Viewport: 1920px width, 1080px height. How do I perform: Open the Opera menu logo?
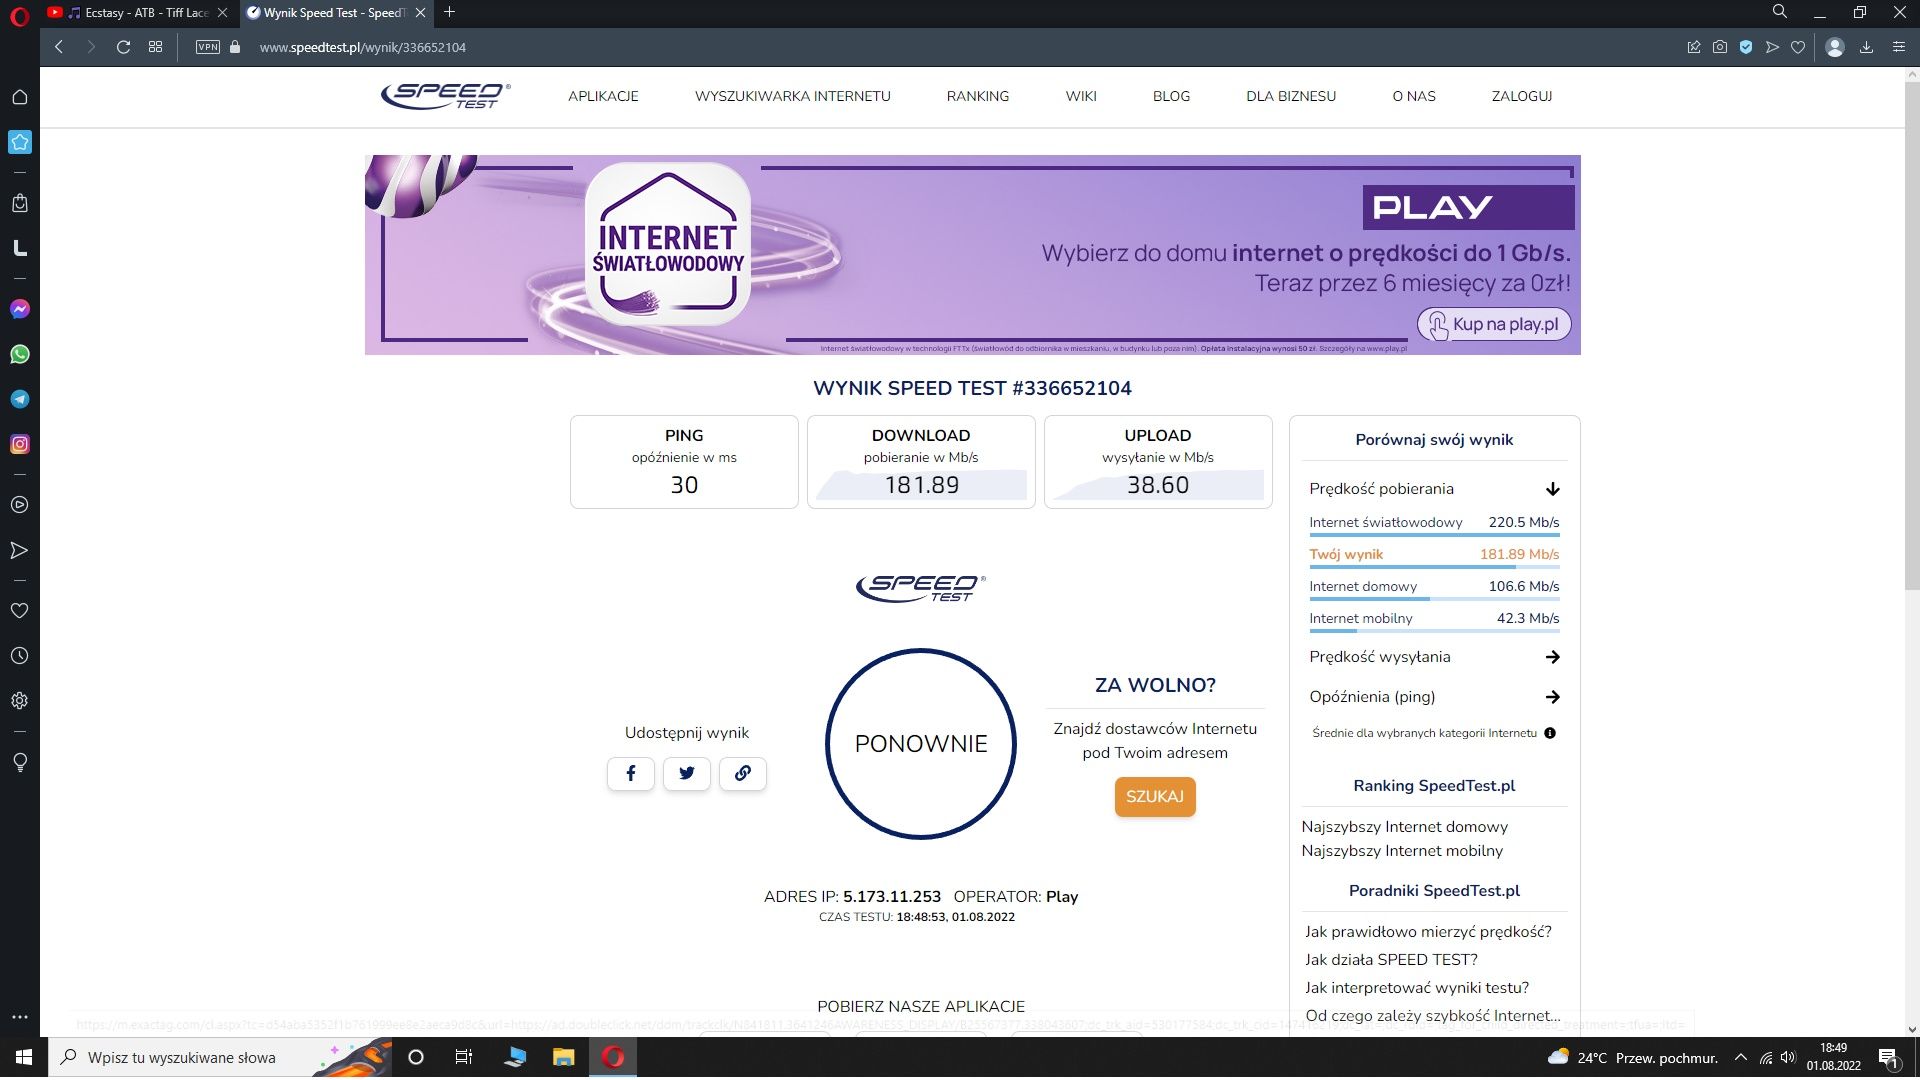19,16
